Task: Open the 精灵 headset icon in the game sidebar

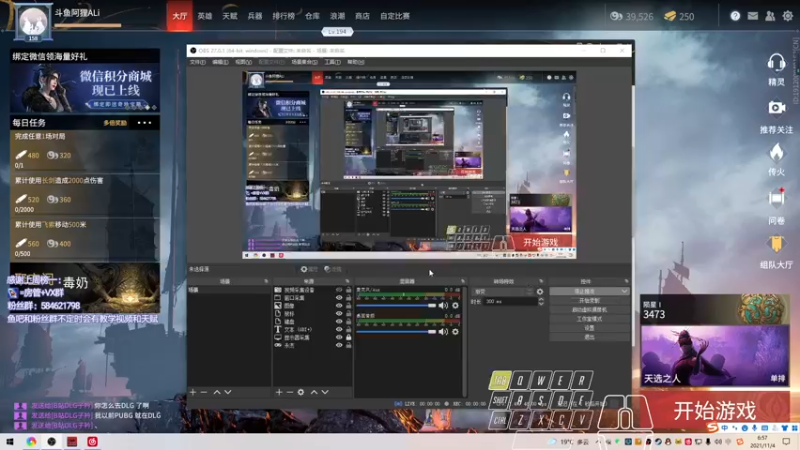Action: [776, 63]
